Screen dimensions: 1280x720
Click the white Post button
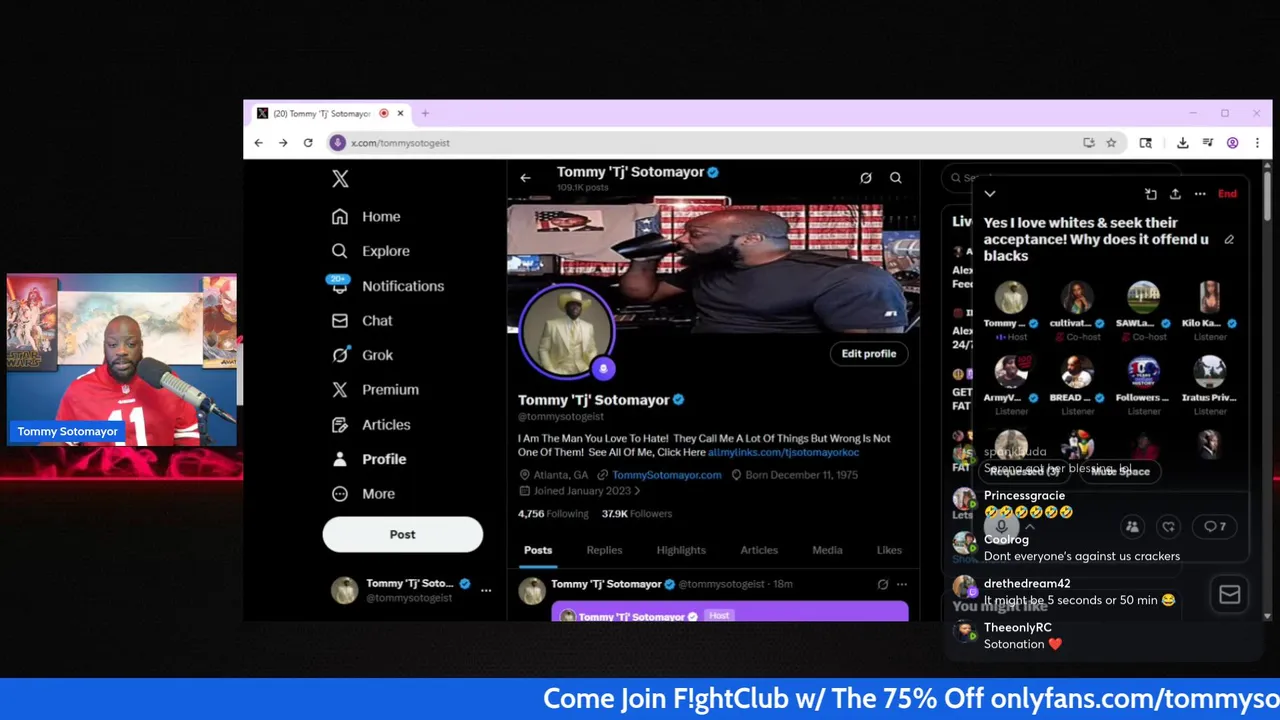point(402,535)
